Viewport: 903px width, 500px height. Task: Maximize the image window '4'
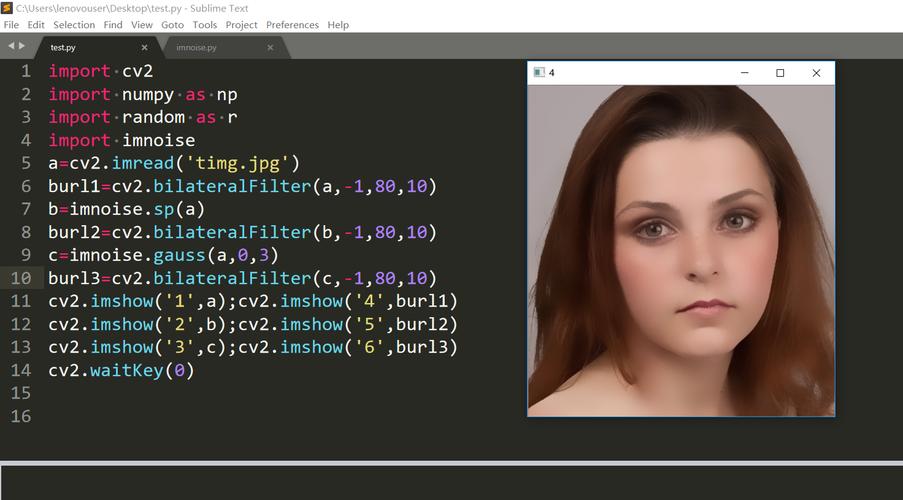[x=780, y=73]
